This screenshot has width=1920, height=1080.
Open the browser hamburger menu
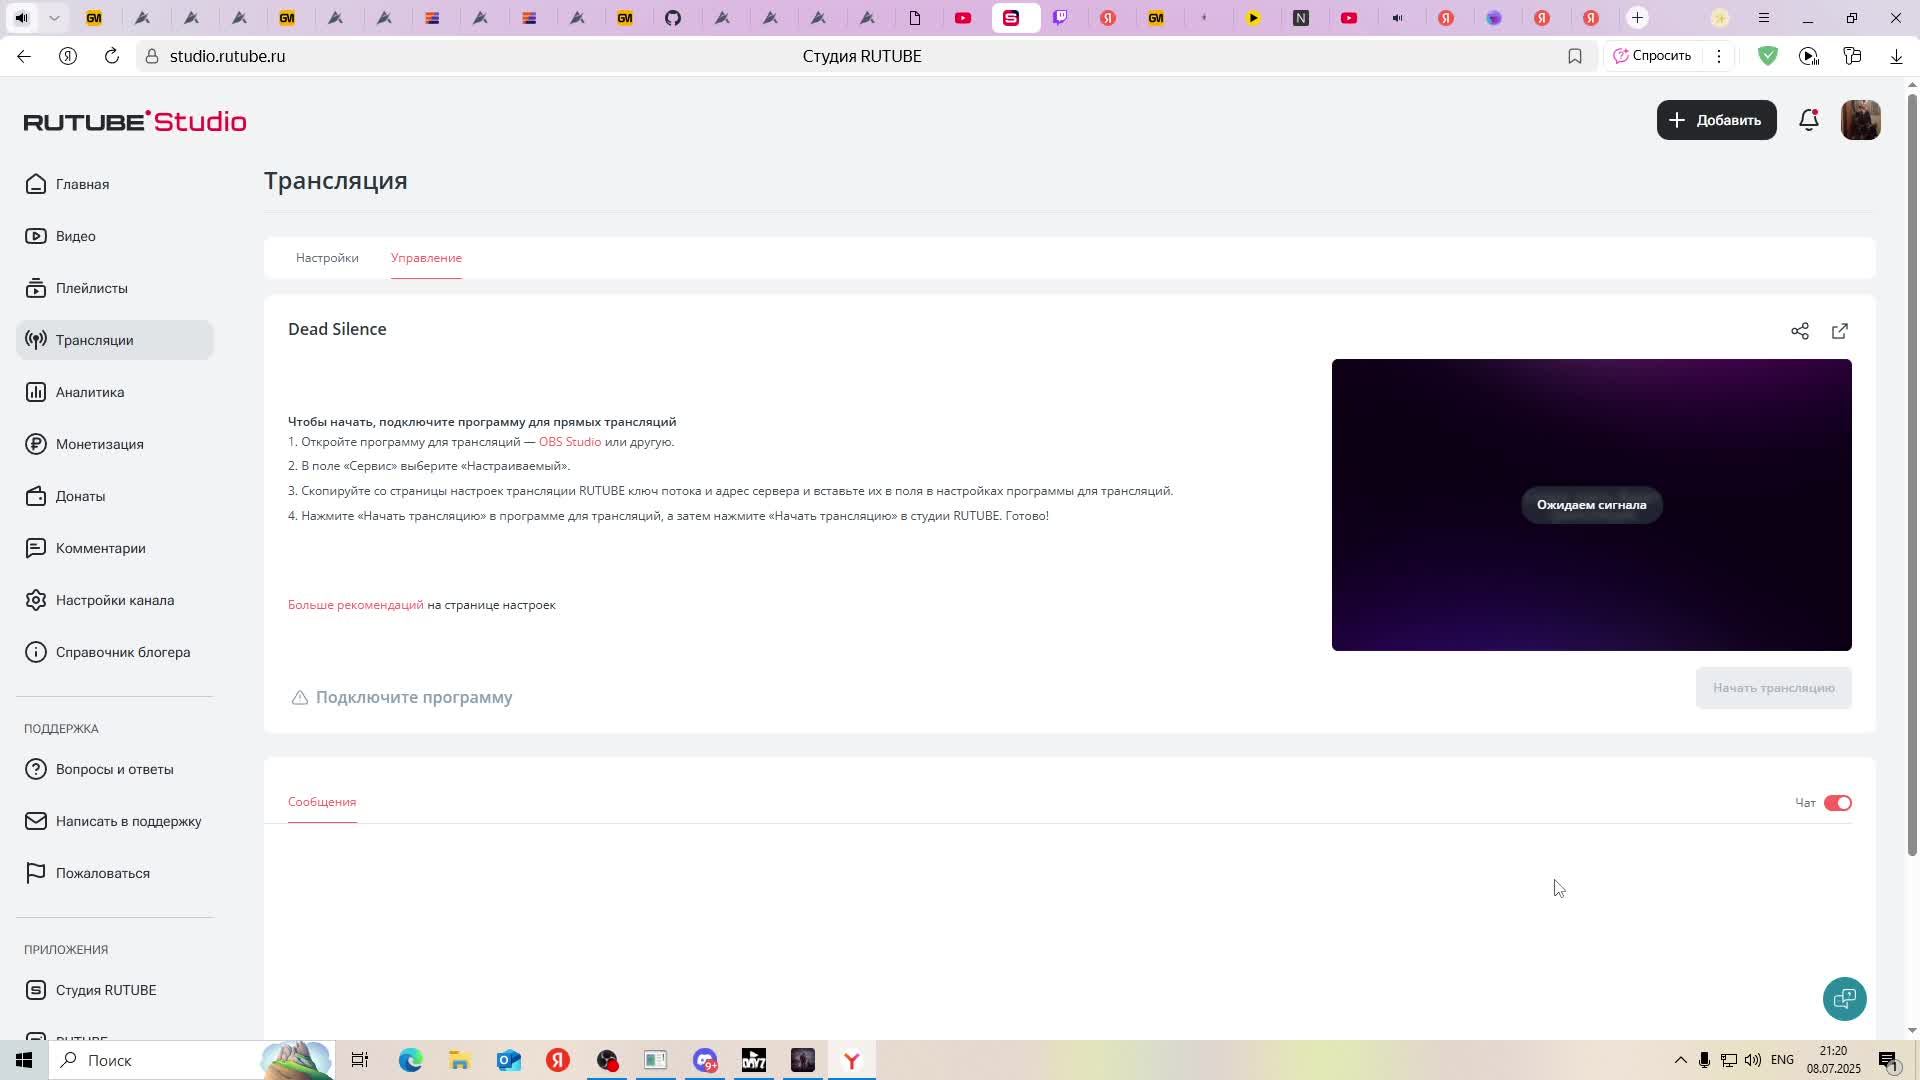(x=1763, y=18)
